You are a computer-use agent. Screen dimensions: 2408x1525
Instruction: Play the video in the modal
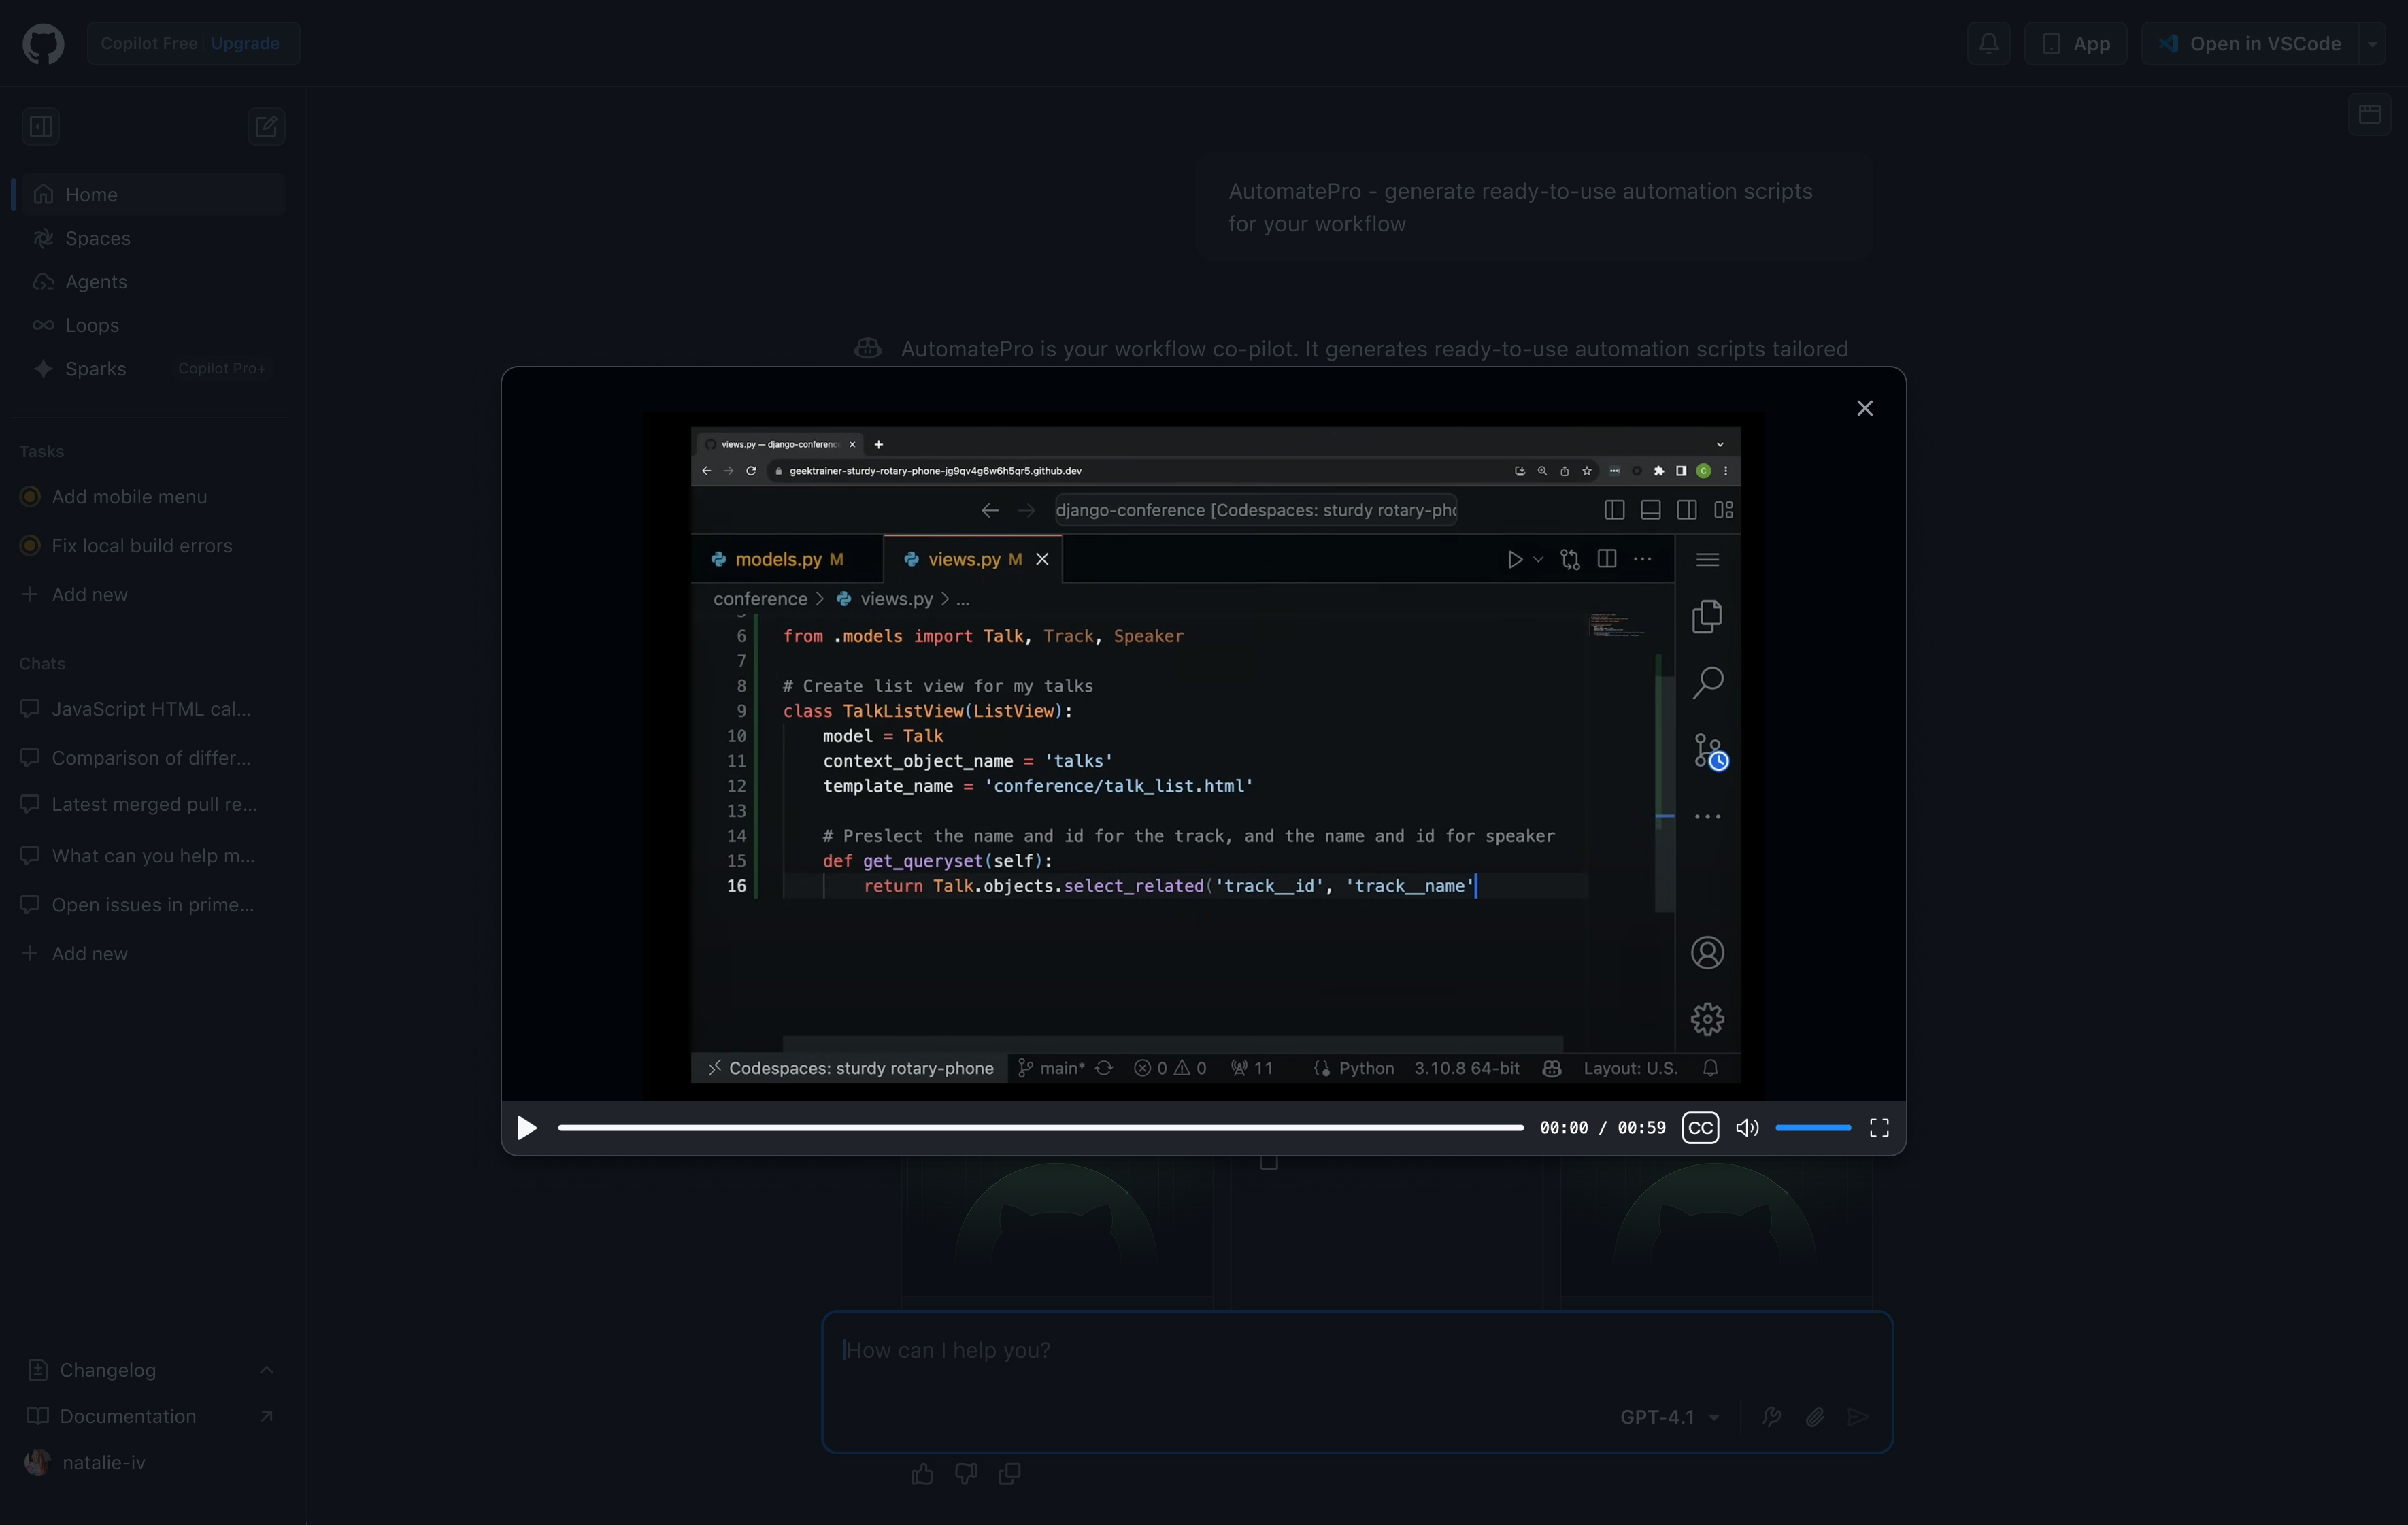tap(526, 1128)
